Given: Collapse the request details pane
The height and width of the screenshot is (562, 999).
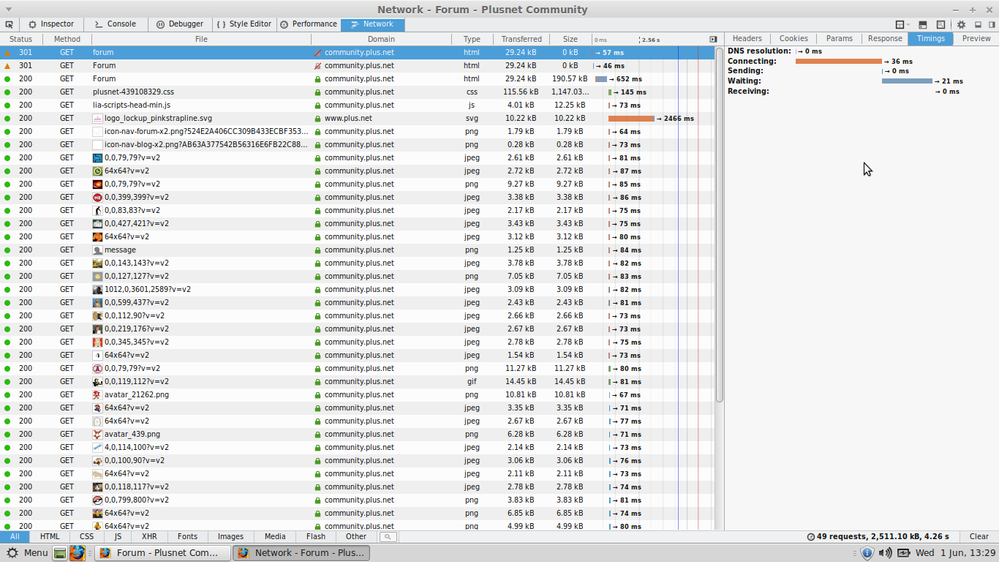Looking at the screenshot, I should [713, 39].
